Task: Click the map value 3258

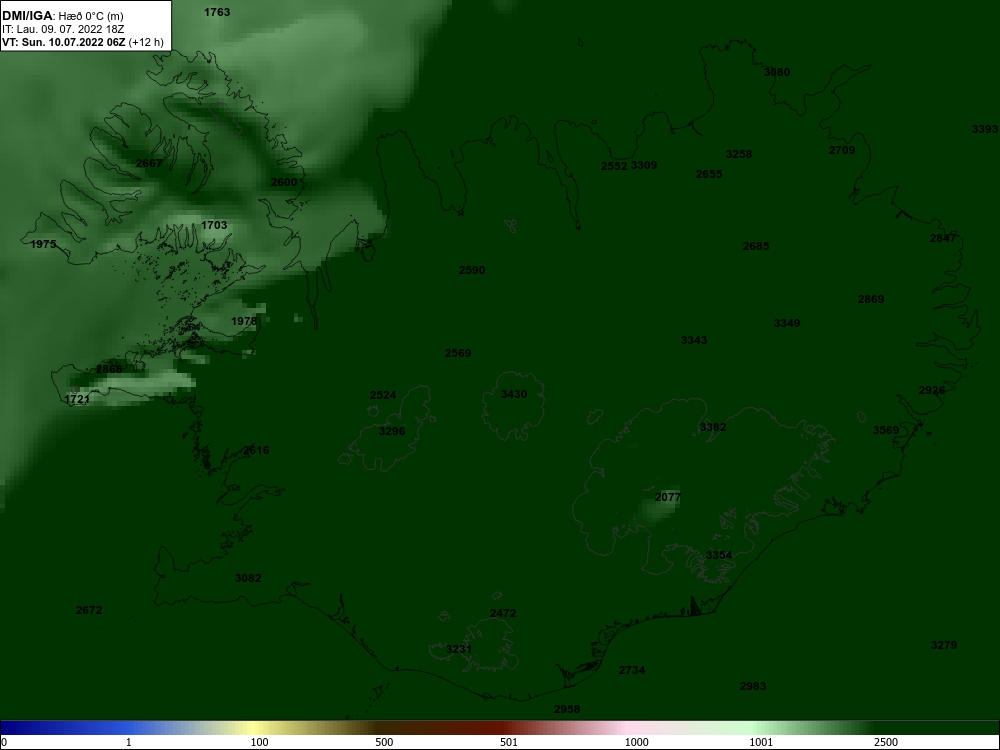Action: tap(739, 154)
